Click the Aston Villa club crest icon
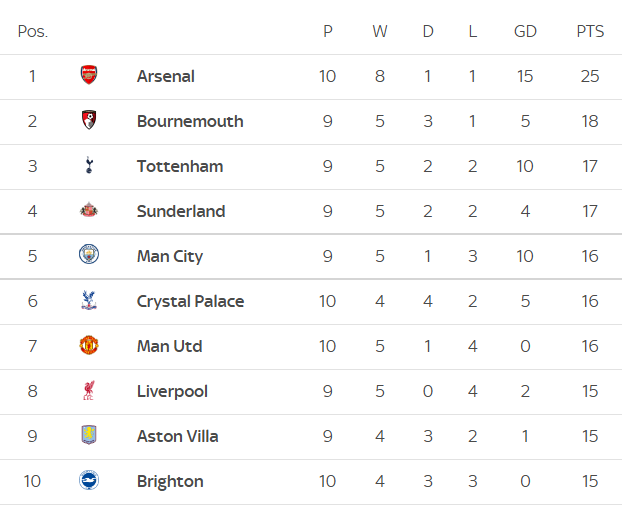The width and height of the screenshot is (622, 505). [x=89, y=436]
